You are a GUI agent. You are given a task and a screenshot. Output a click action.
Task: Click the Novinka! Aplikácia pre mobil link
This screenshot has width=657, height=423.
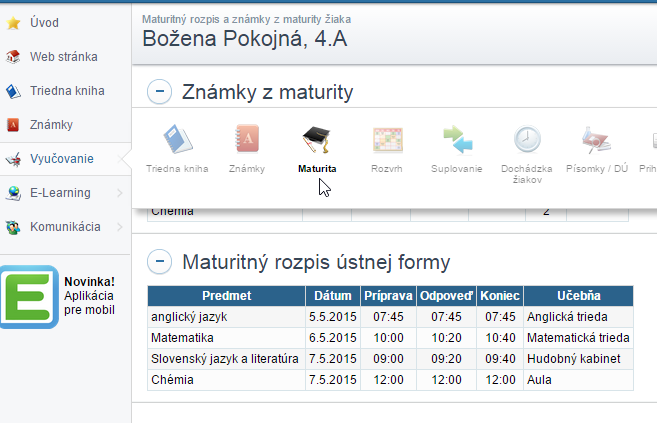(89, 296)
